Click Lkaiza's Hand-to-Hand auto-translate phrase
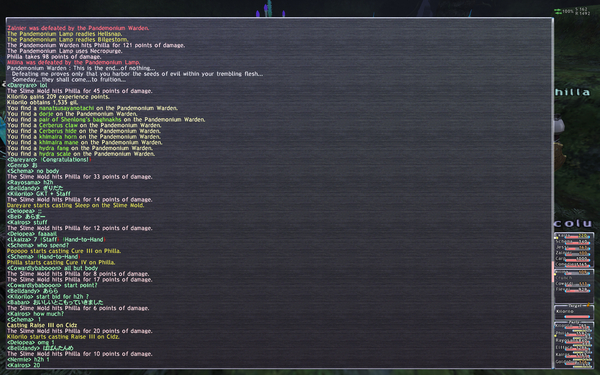 [x=83, y=240]
